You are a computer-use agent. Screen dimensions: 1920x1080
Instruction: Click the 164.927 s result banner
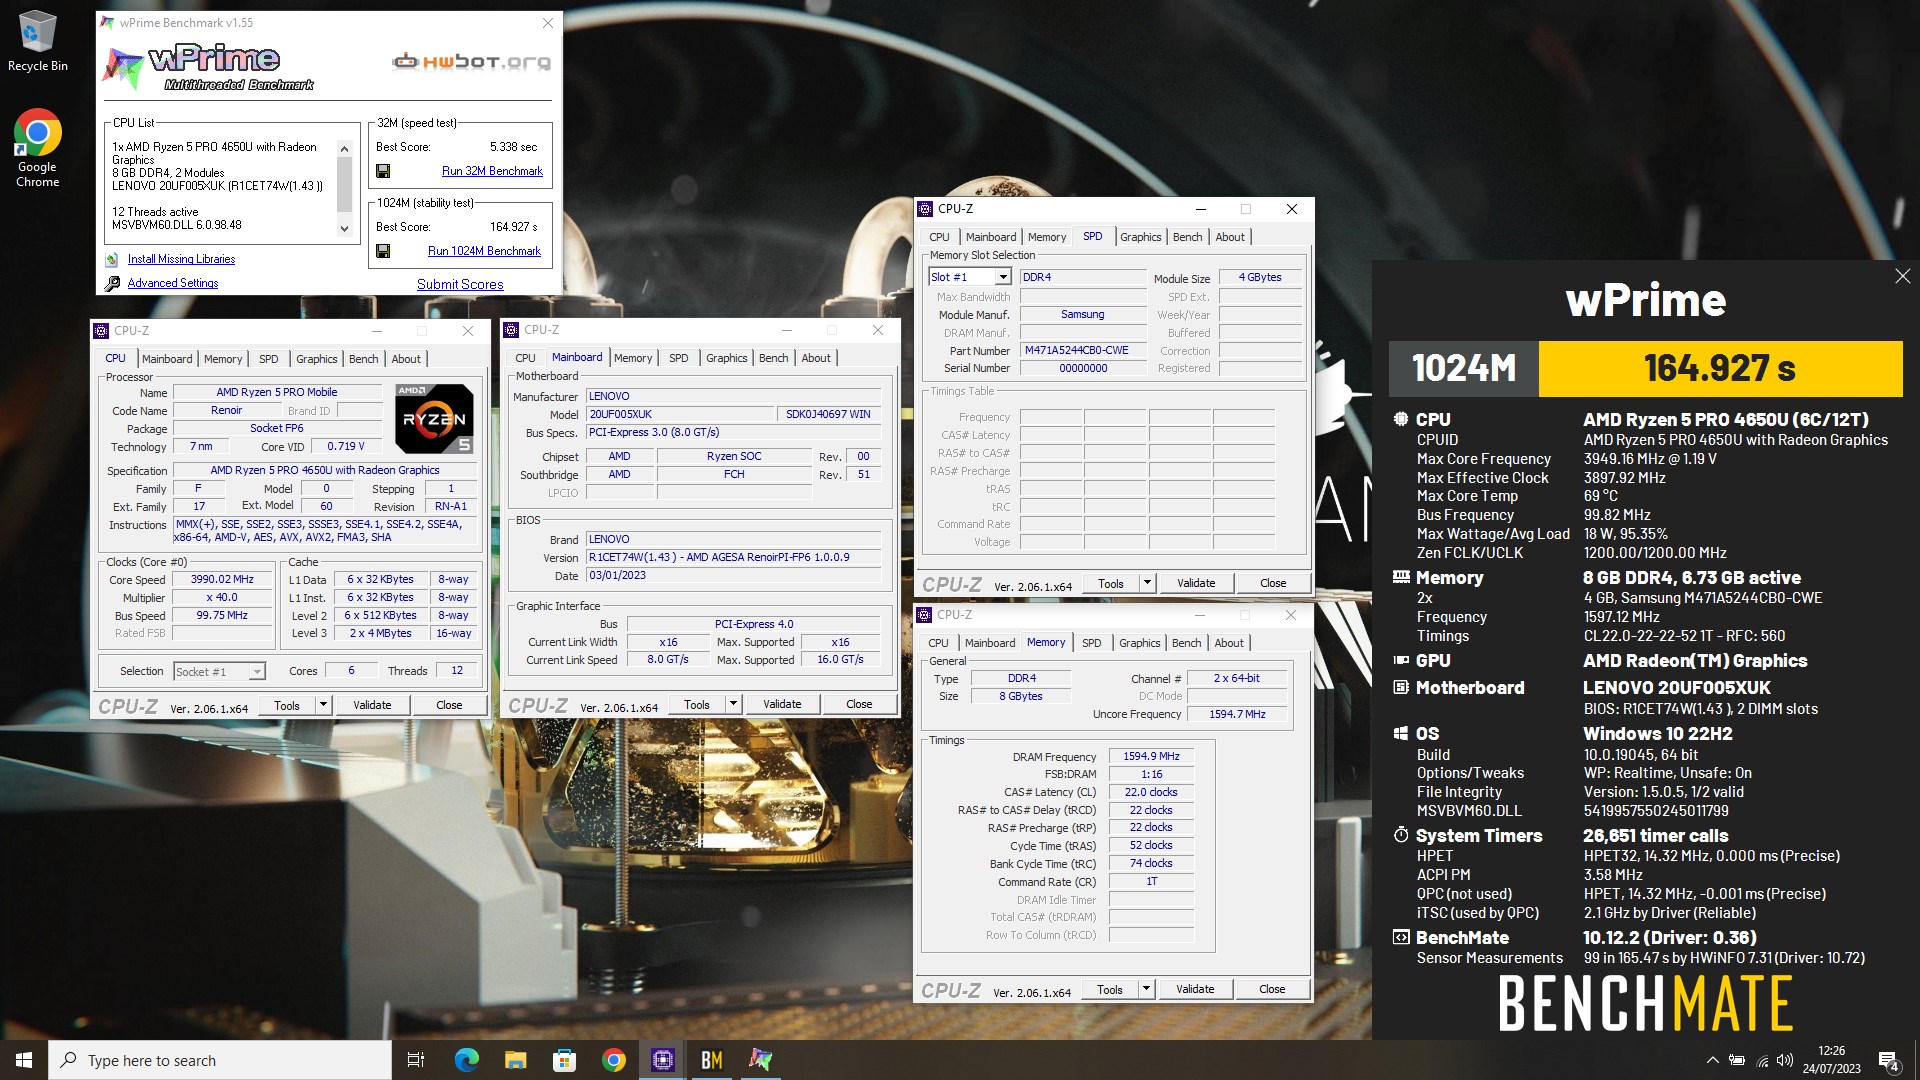coord(1720,369)
